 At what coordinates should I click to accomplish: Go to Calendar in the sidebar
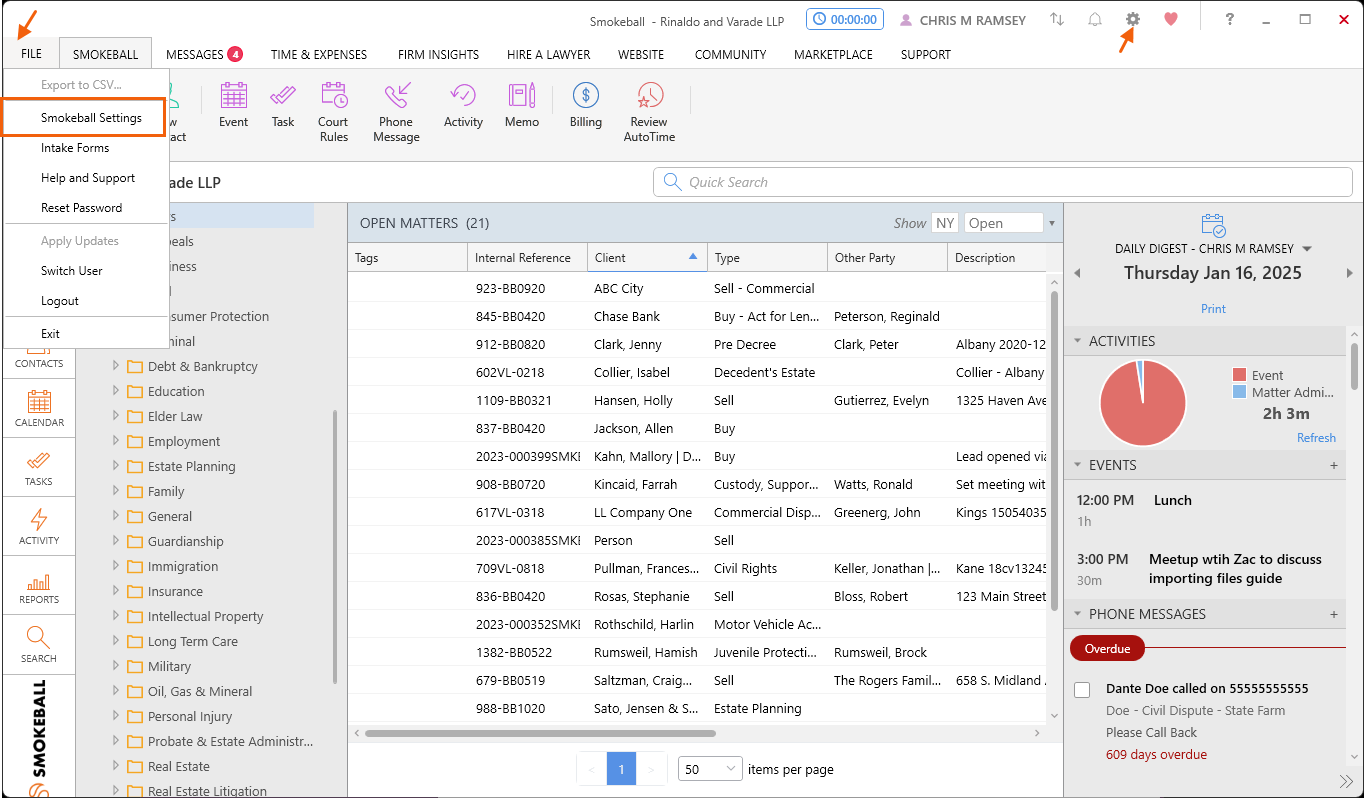coord(39,409)
